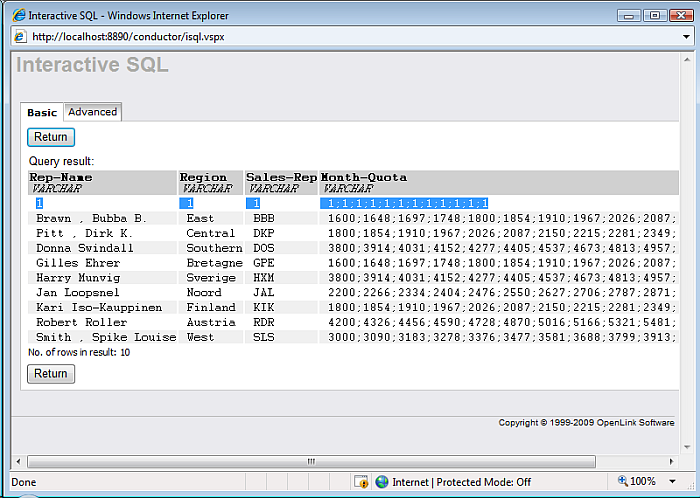Switch to the Basic tab
The height and width of the screenshot is (498, 700).
(x=42, y=113)
